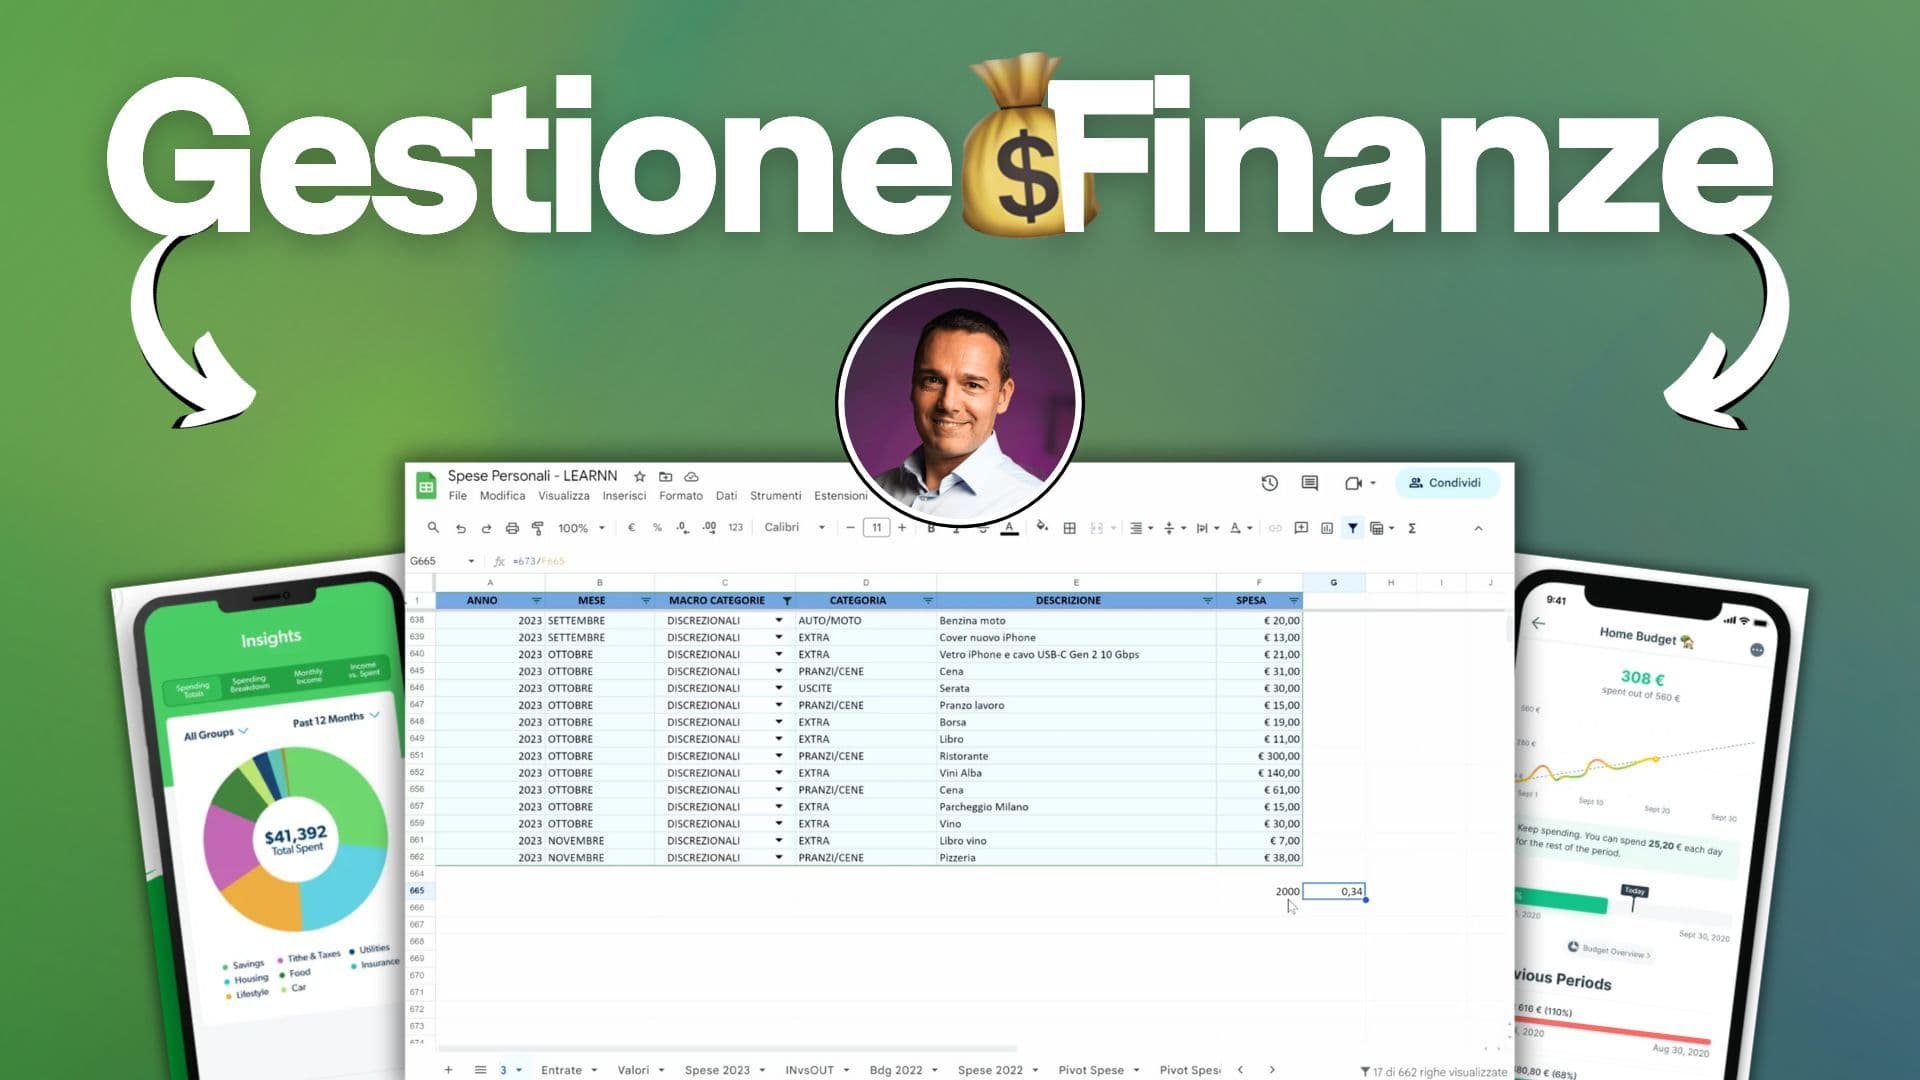Click the font size field showing 11
1920x1080 pixels.
pyautogui.click(x=876, y=528)
